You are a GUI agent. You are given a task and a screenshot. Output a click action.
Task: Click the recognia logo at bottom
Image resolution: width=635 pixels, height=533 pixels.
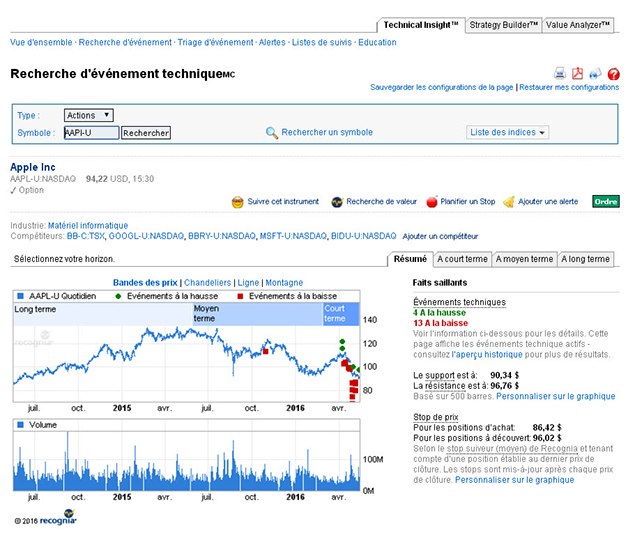coord(58,518)
